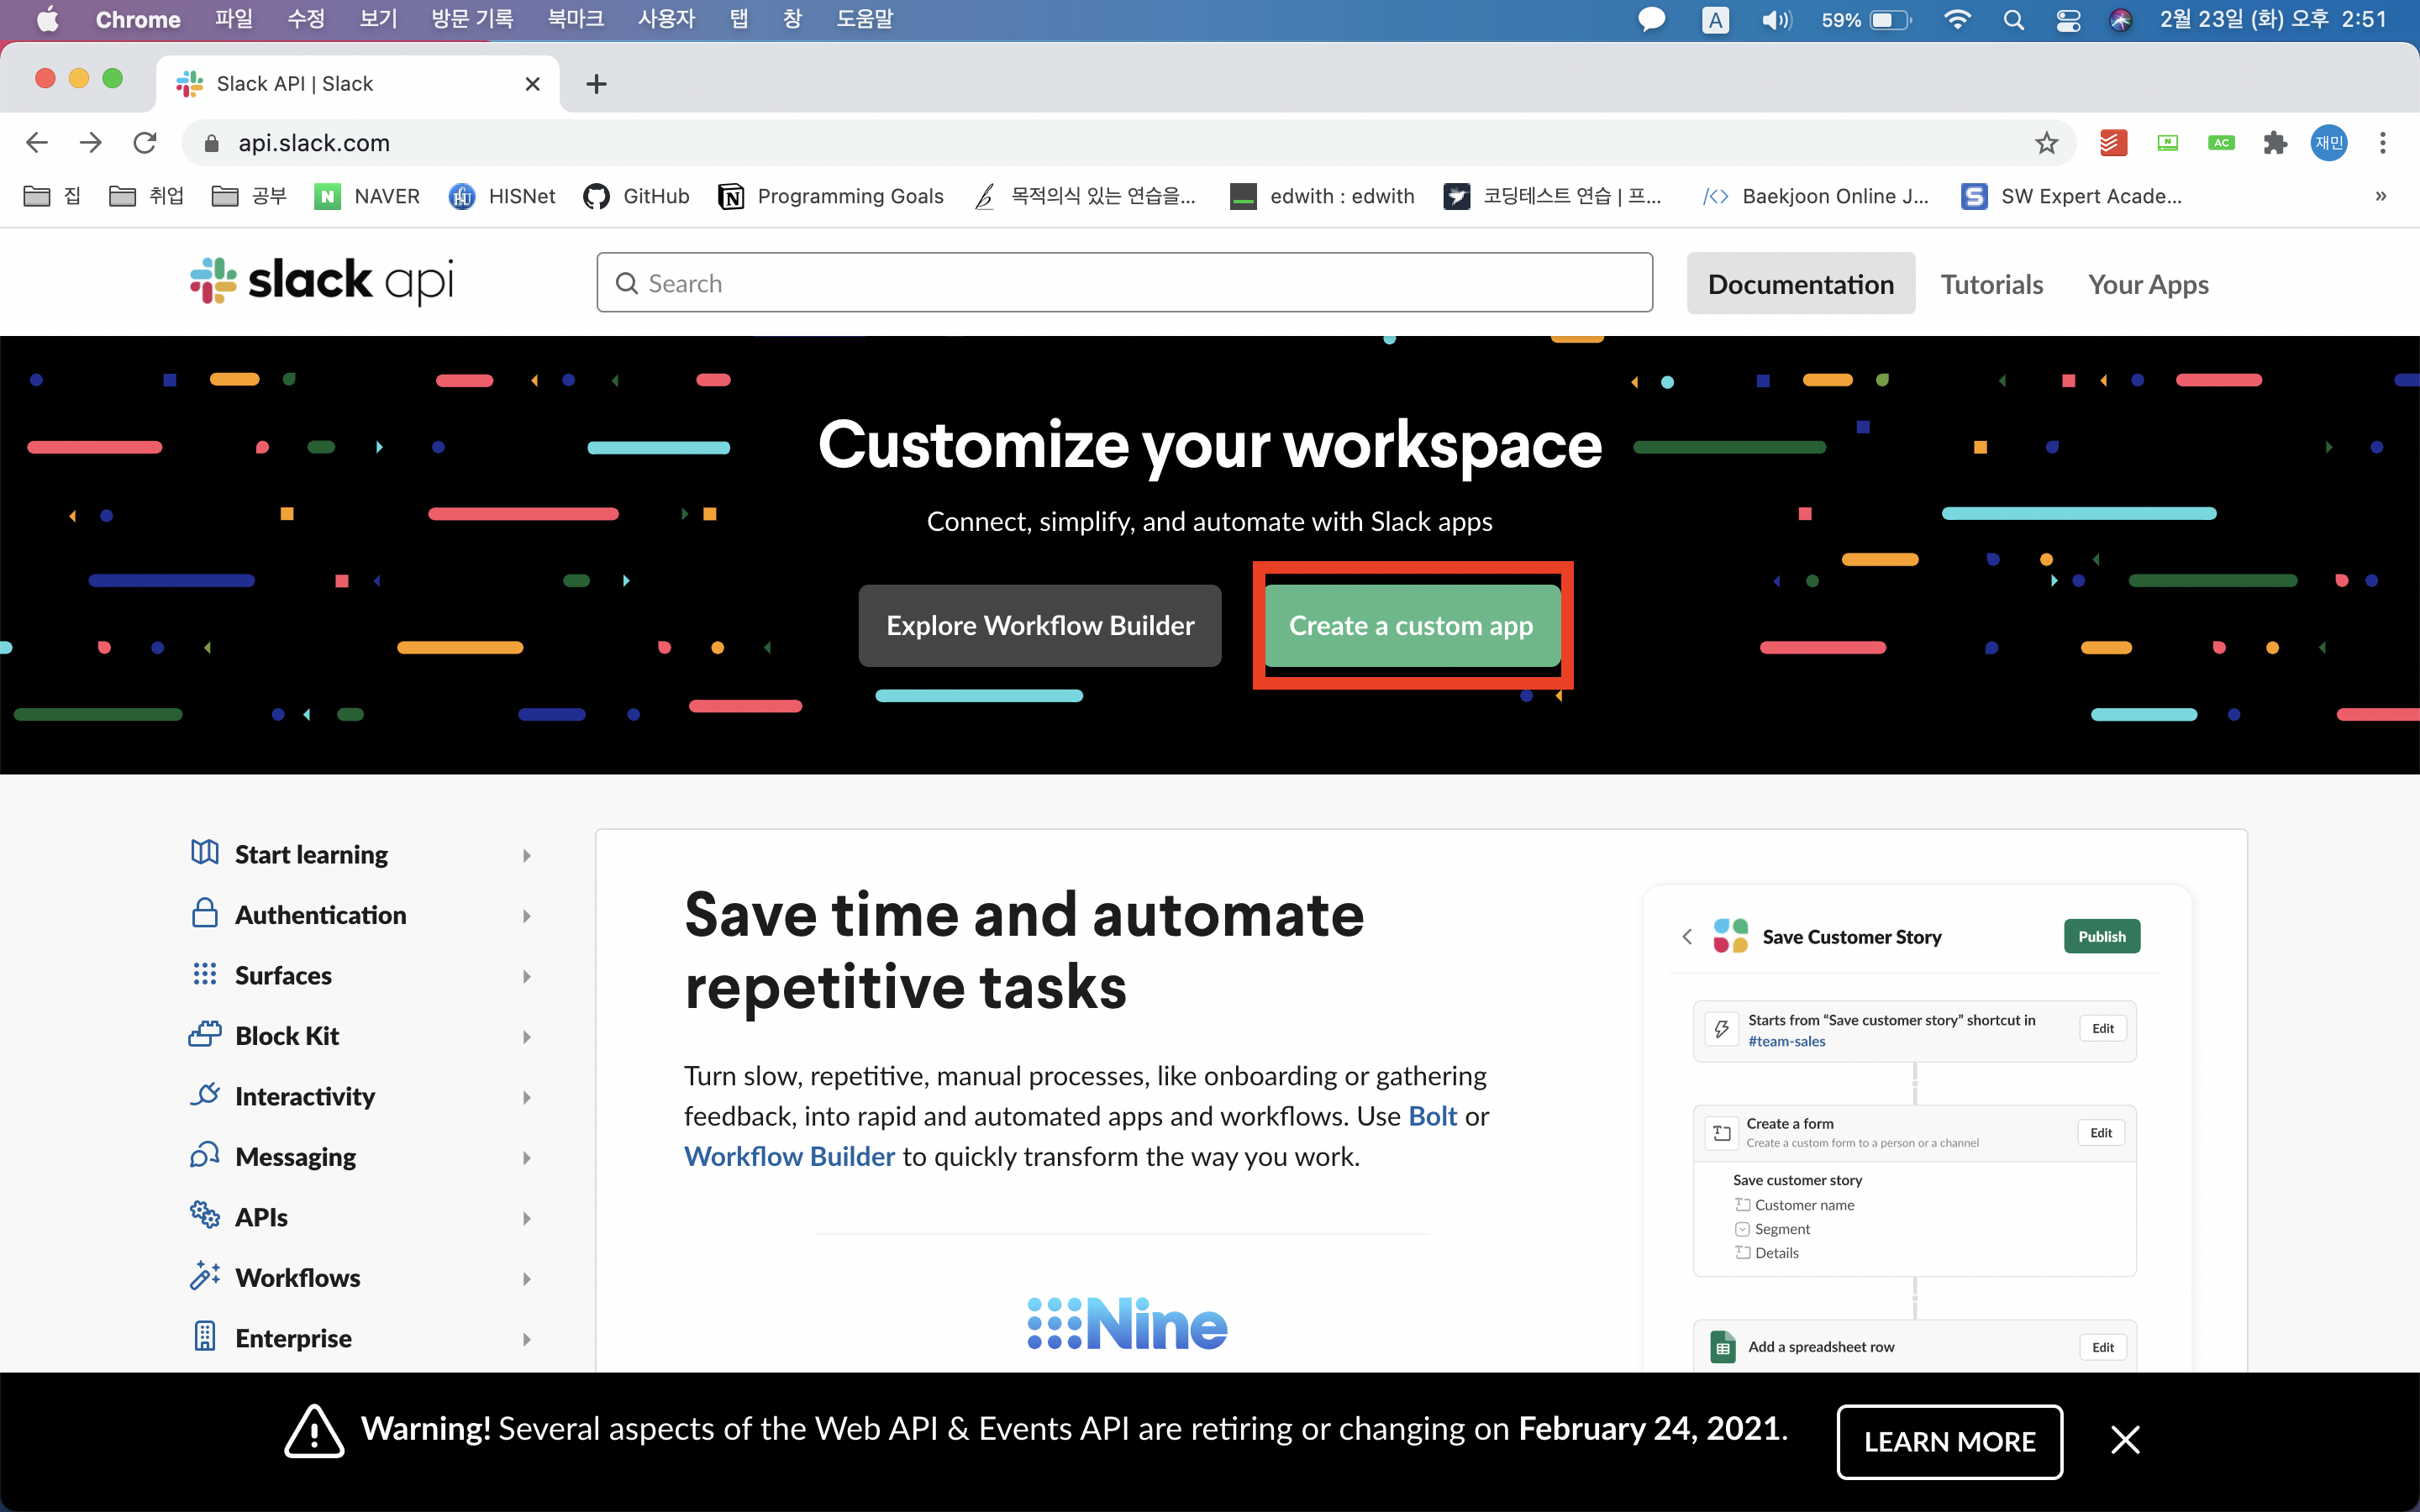2420x1512 pixels.
Task: Open the Chrome Extensions puzzle icon
Action: [2275, 143]
